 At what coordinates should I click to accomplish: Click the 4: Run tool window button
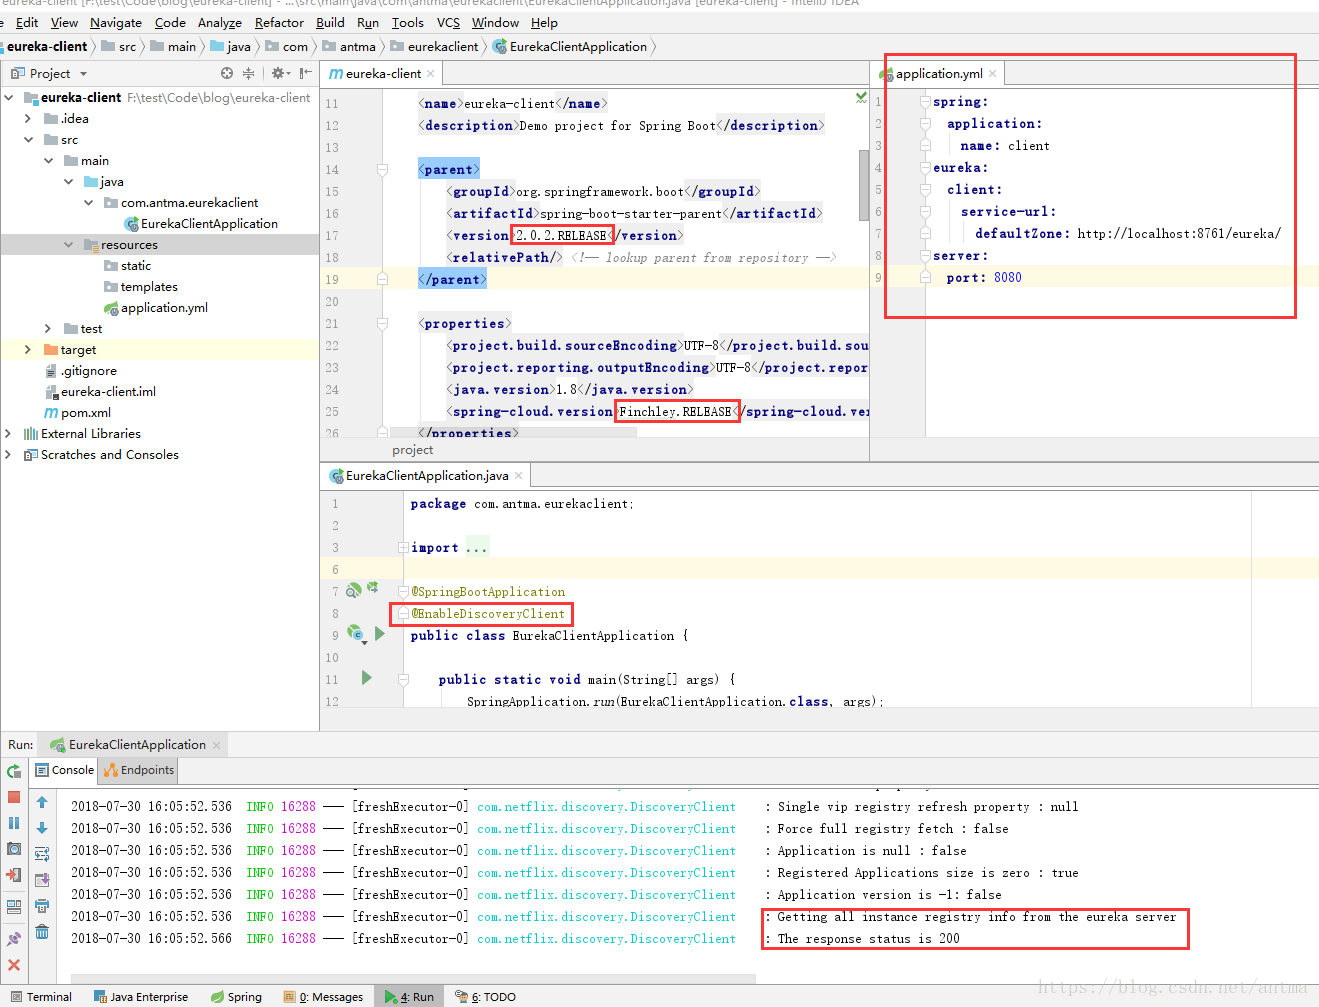tap(409, 996)
